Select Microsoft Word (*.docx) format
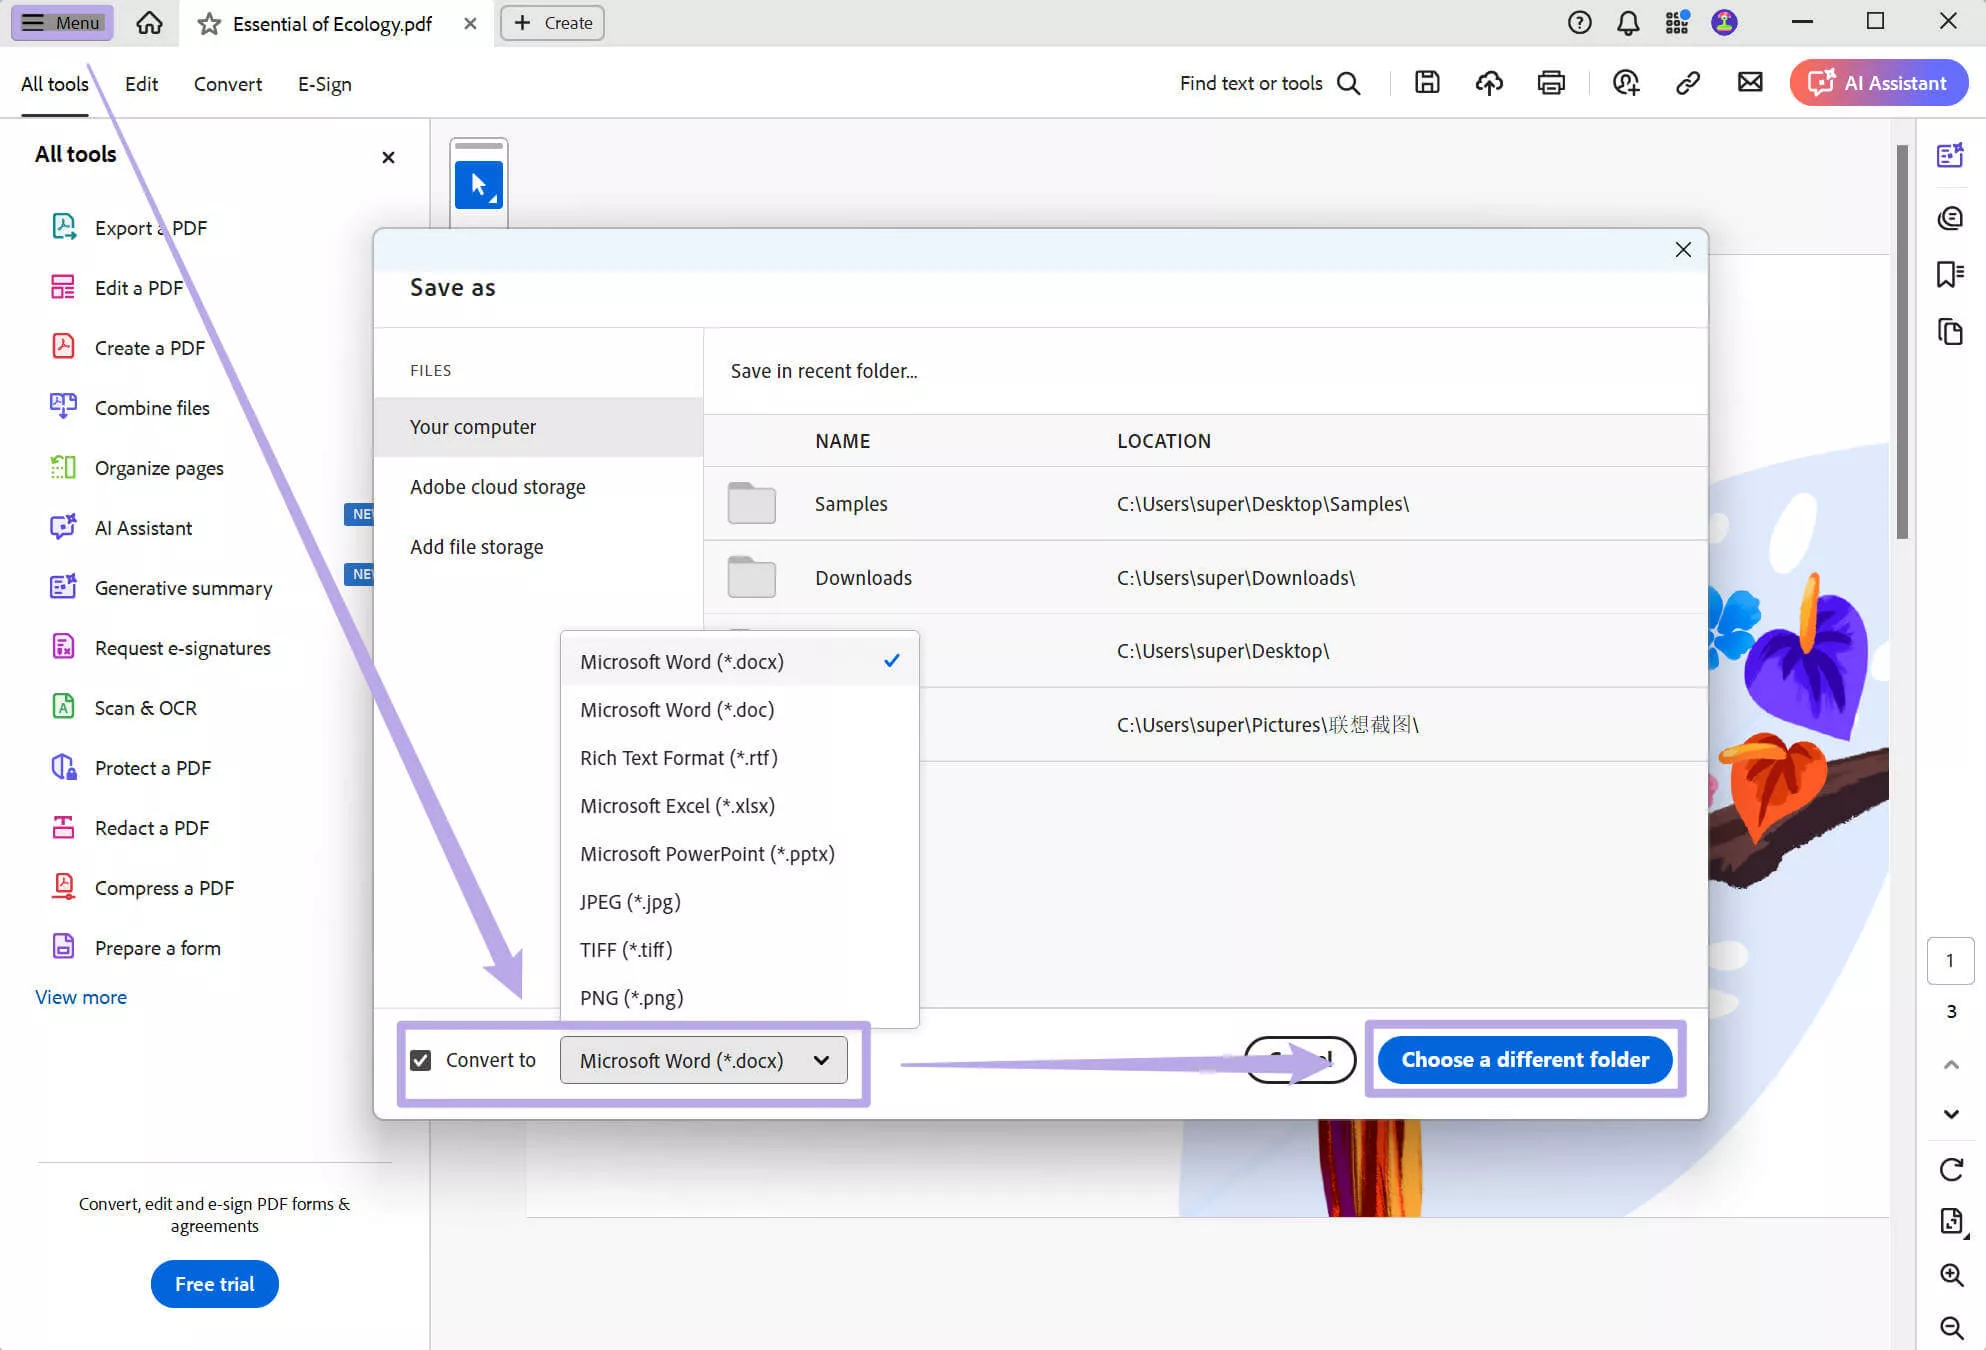 681,661
